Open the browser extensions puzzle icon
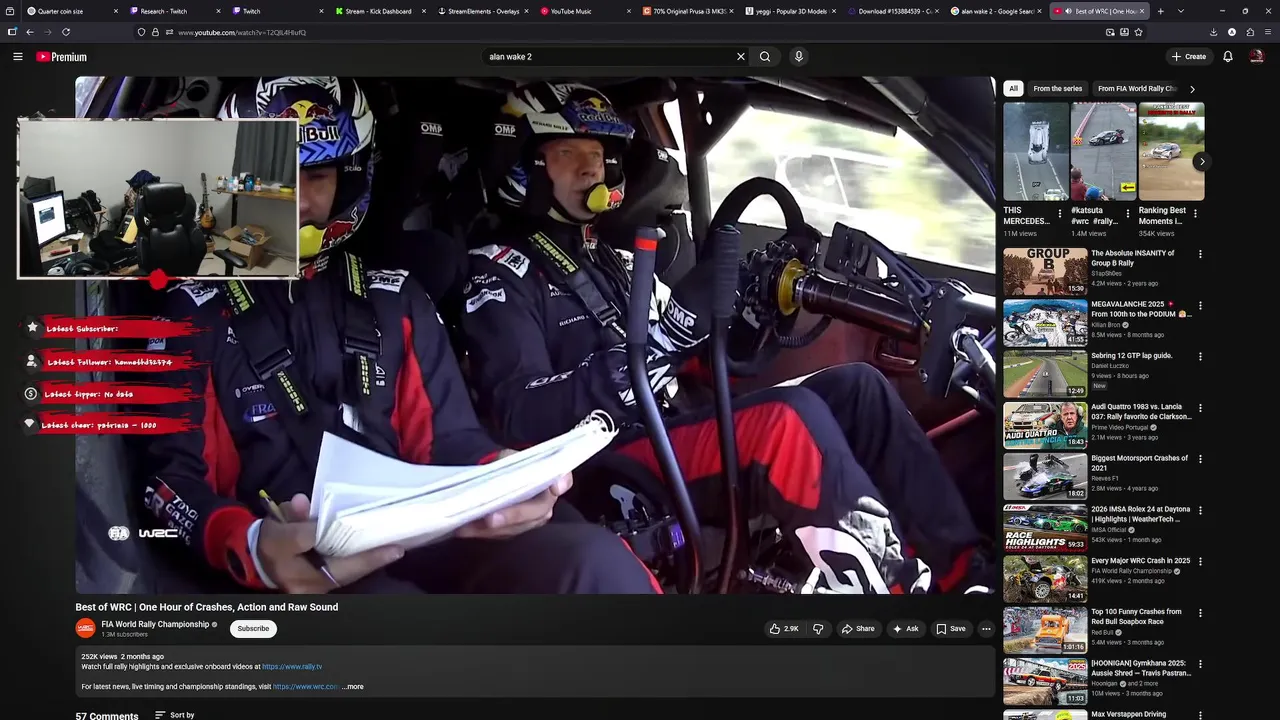Image resolution: width=1280 pixels, height=720 pixels. pos(1250,32)
